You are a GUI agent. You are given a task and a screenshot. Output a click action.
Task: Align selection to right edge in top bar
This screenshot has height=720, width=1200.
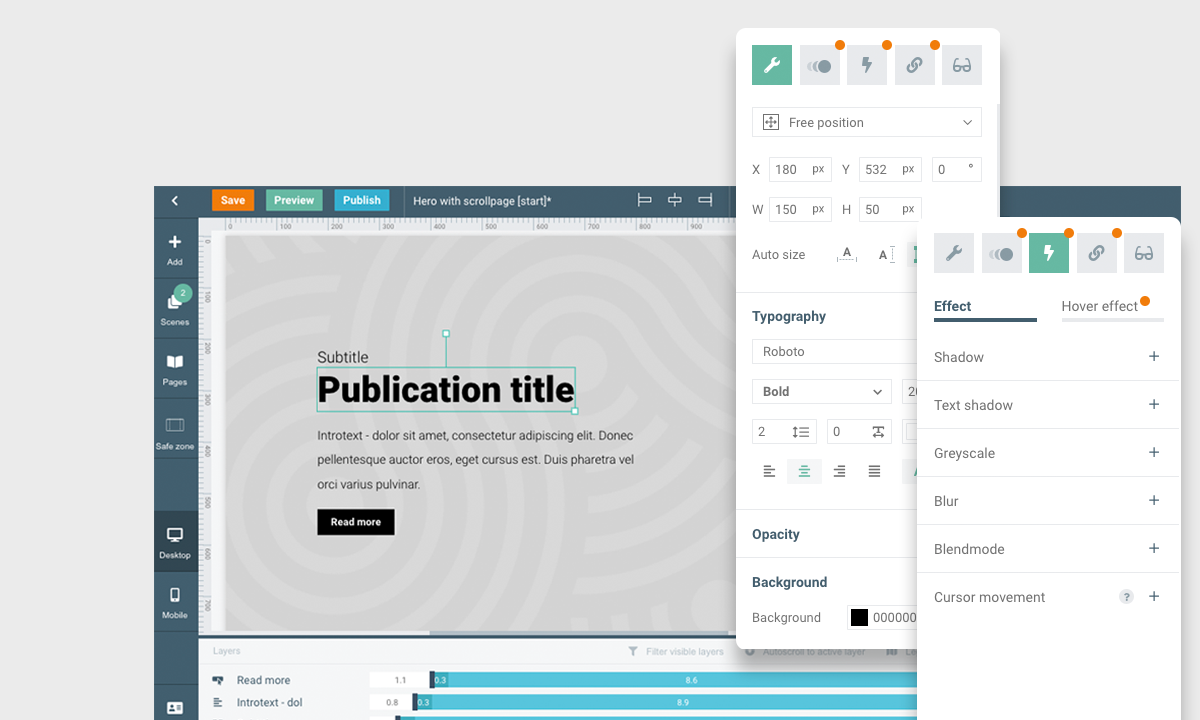click(x=705, y=200)
